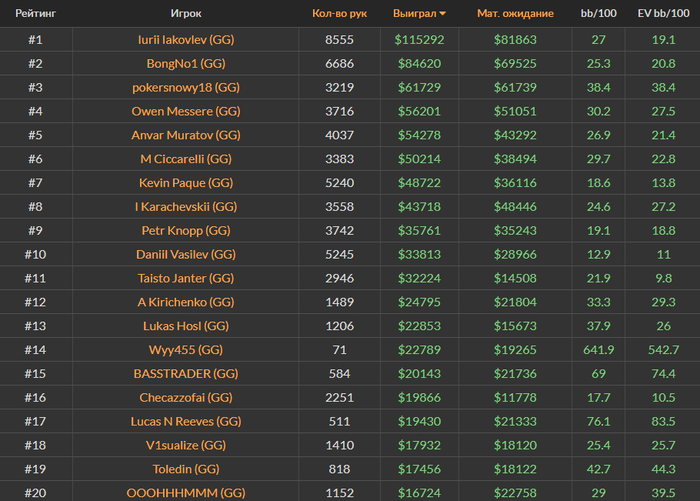Viewport: 700px width, 501px height.
Task: Sort table by Кол-во рук column
Action: [339, 13]
